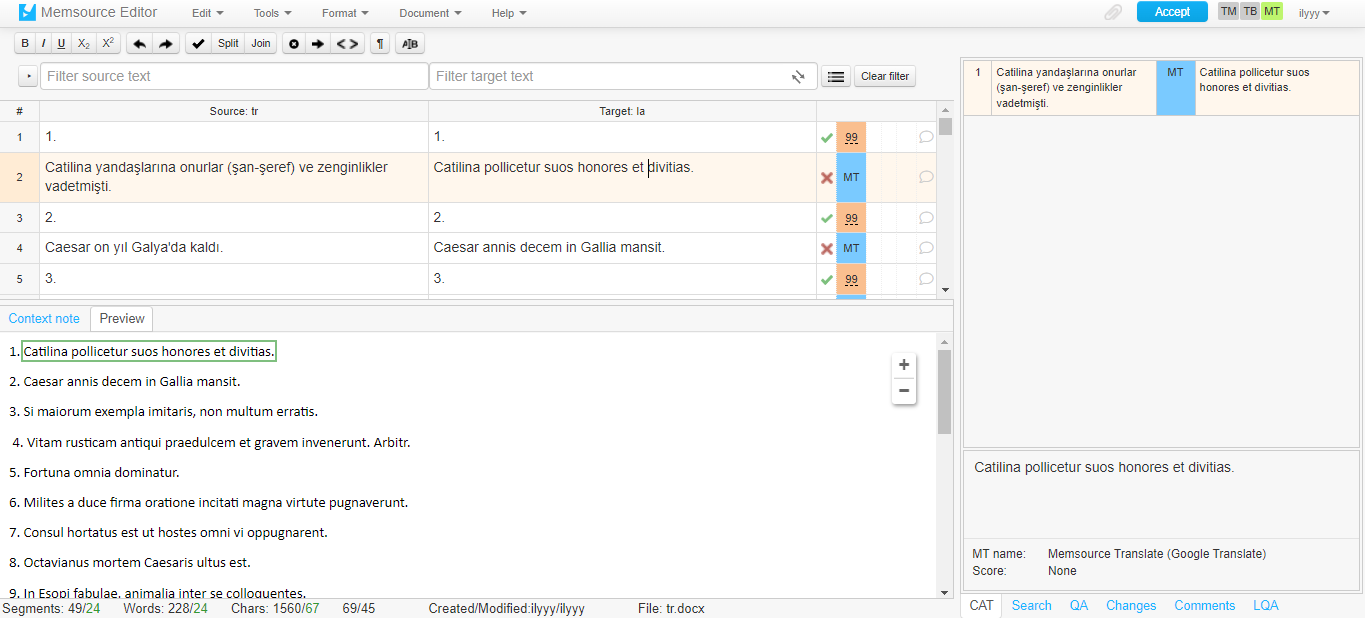Click the insert tag angle brackets button
The width and height of the screenshot is (1365, 618).
coord(346,43)
